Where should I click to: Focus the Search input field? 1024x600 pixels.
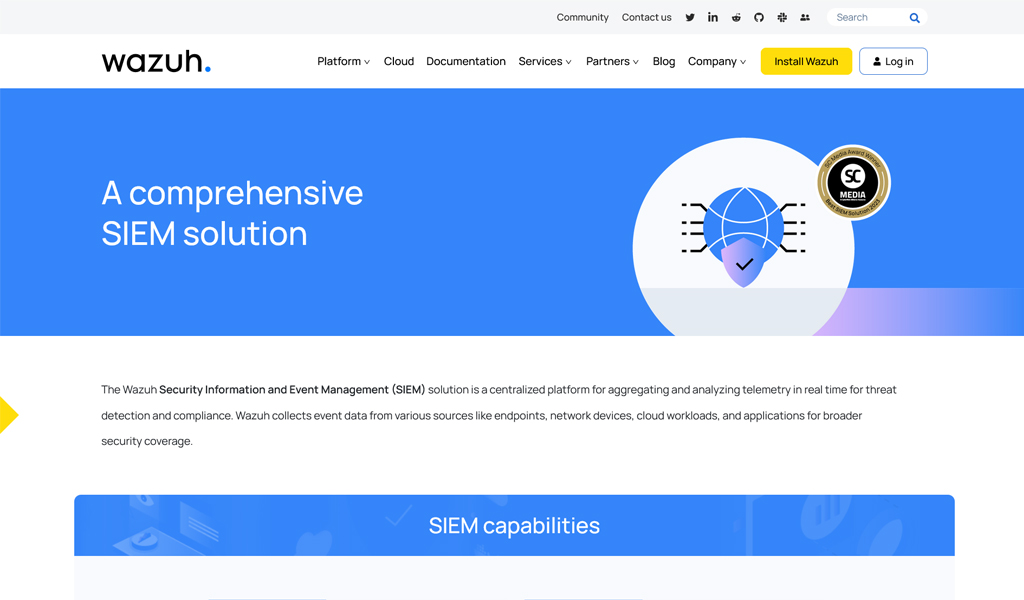[x=868, y=17]
